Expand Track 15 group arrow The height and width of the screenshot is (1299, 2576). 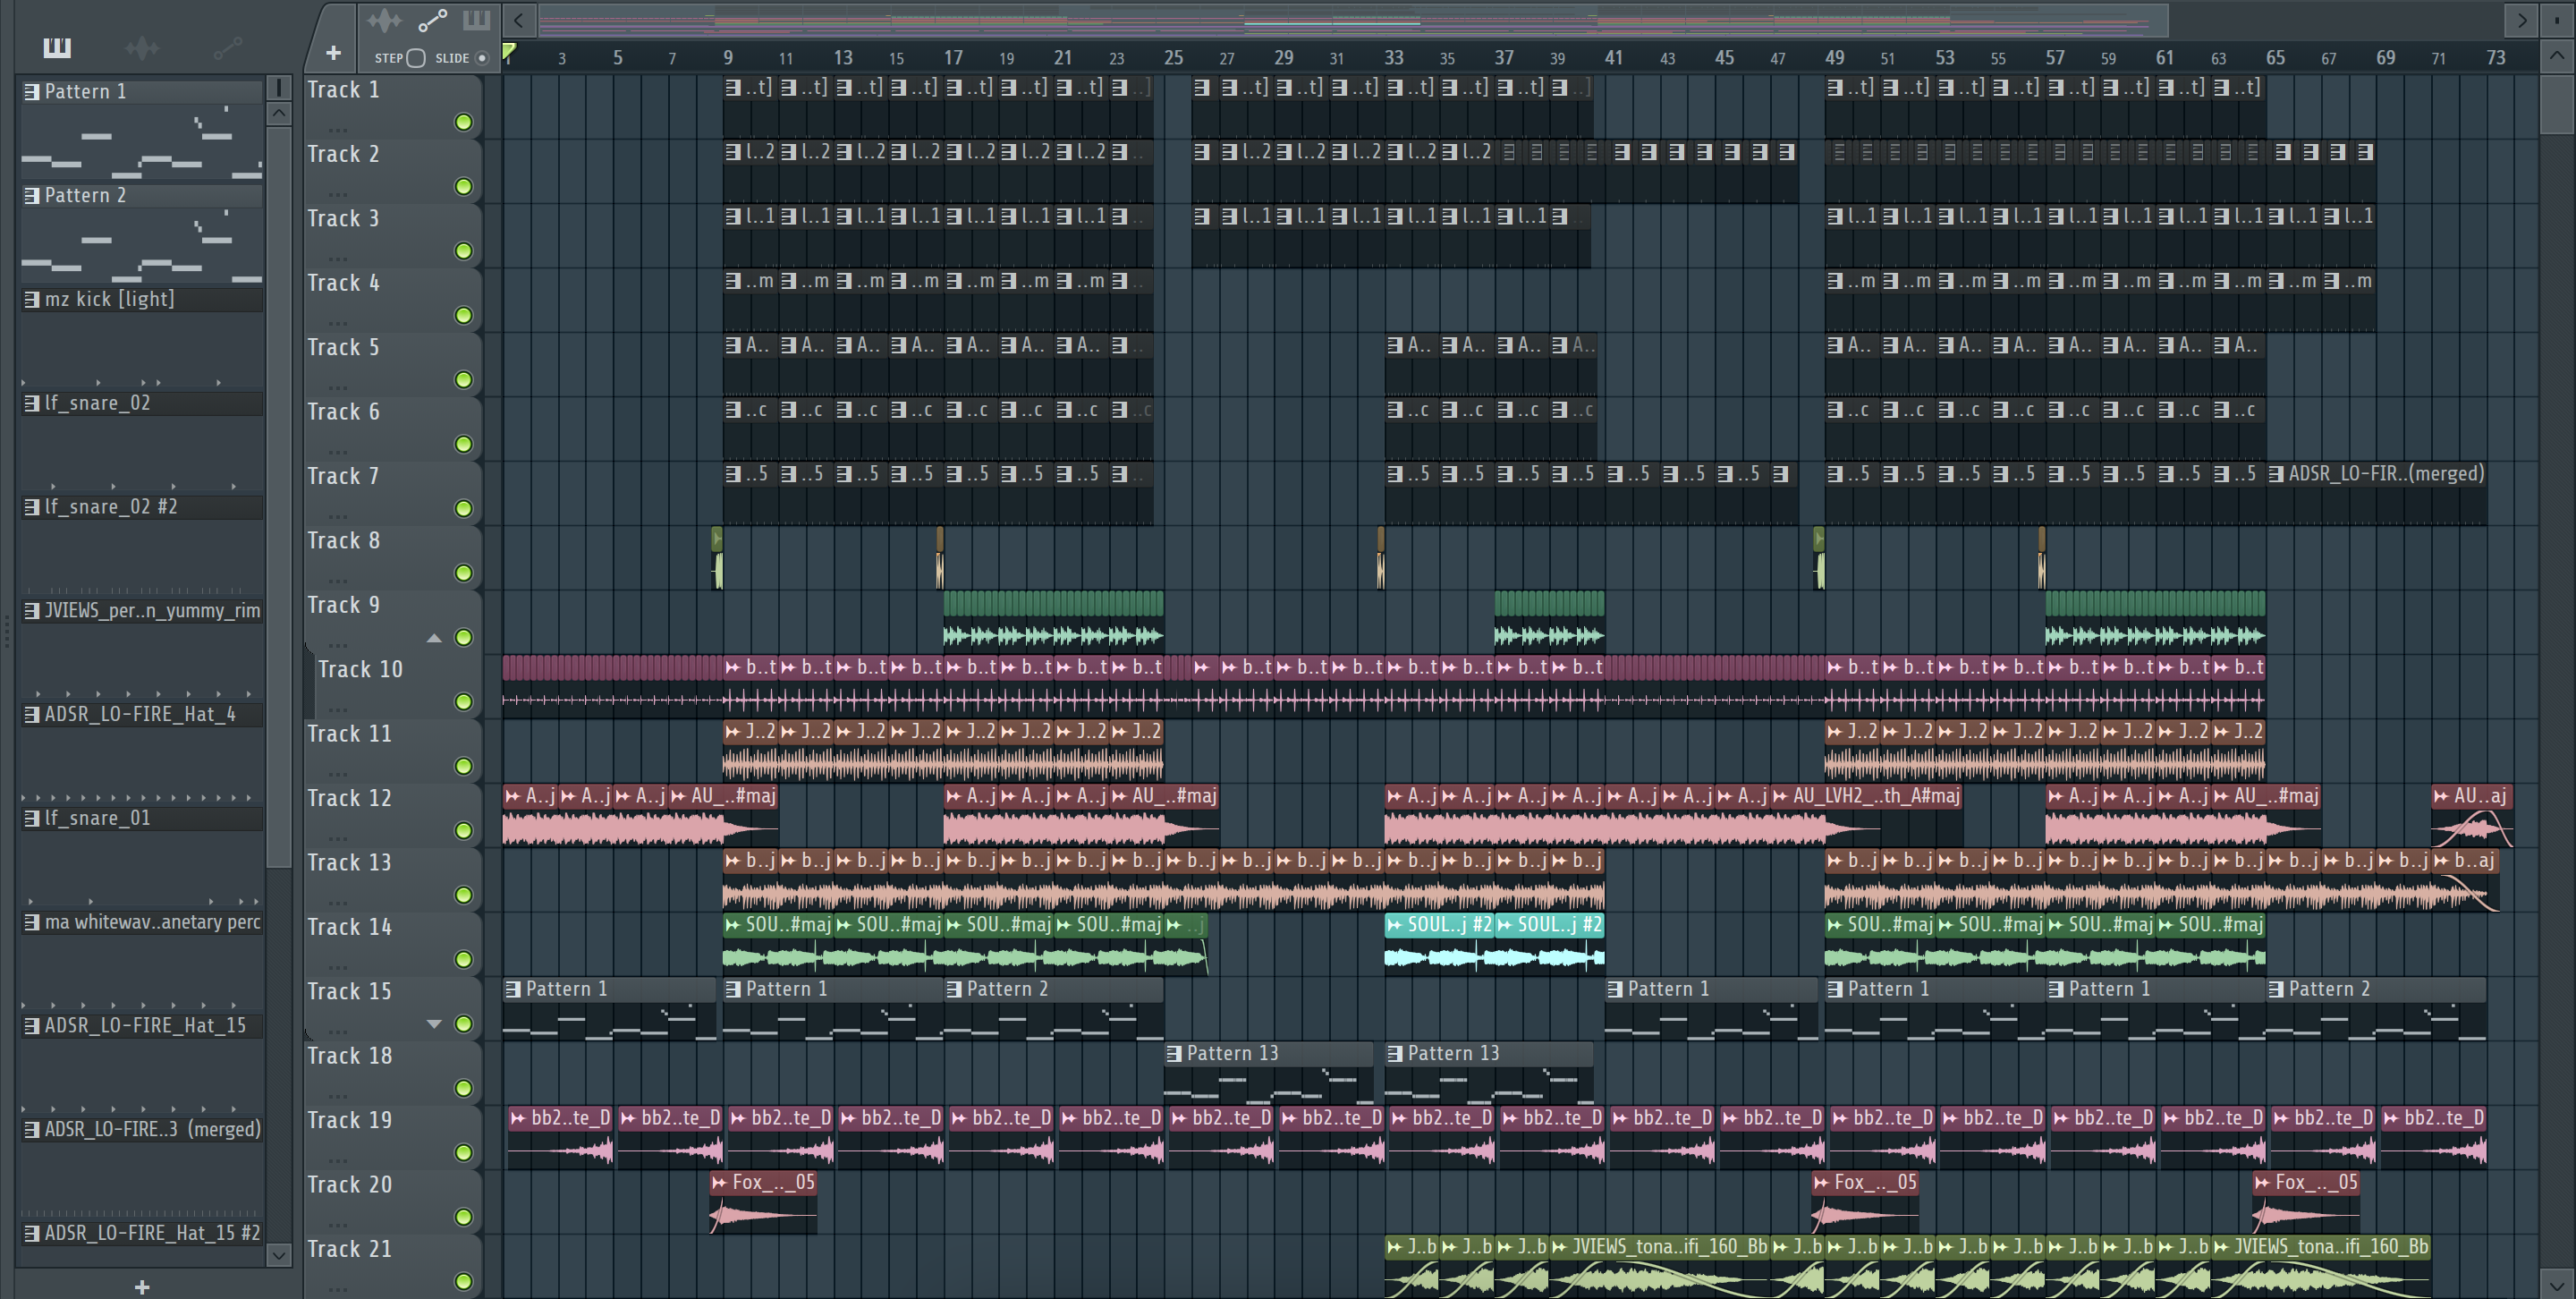point(434,1024)
